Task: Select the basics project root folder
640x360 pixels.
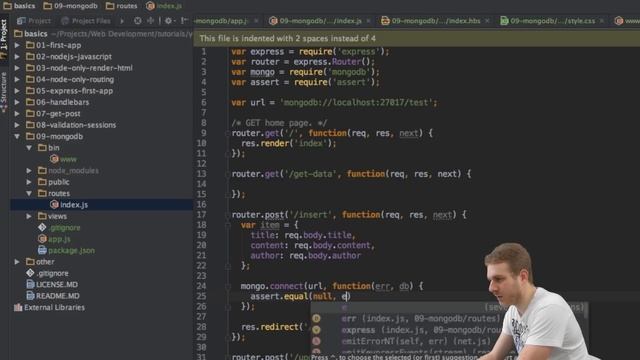Action: pyautogui.click(x=31, y=34)
